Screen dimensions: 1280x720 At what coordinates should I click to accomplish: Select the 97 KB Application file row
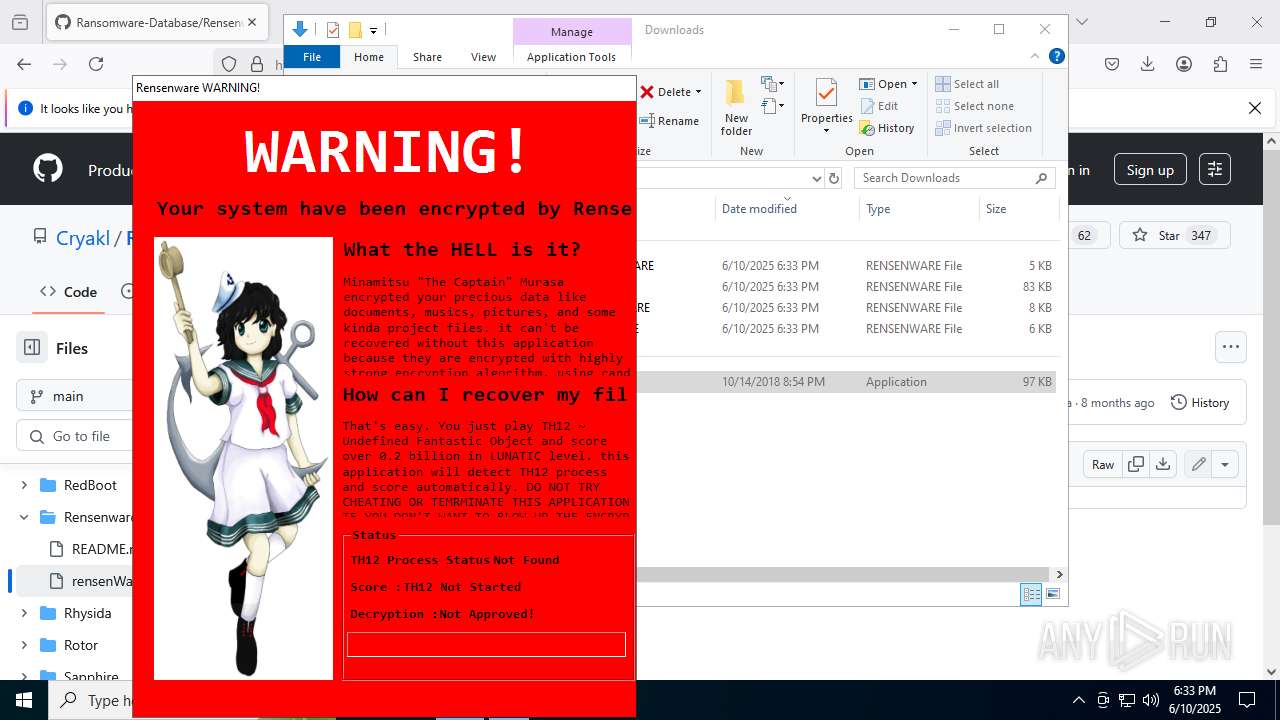point(846,382)
